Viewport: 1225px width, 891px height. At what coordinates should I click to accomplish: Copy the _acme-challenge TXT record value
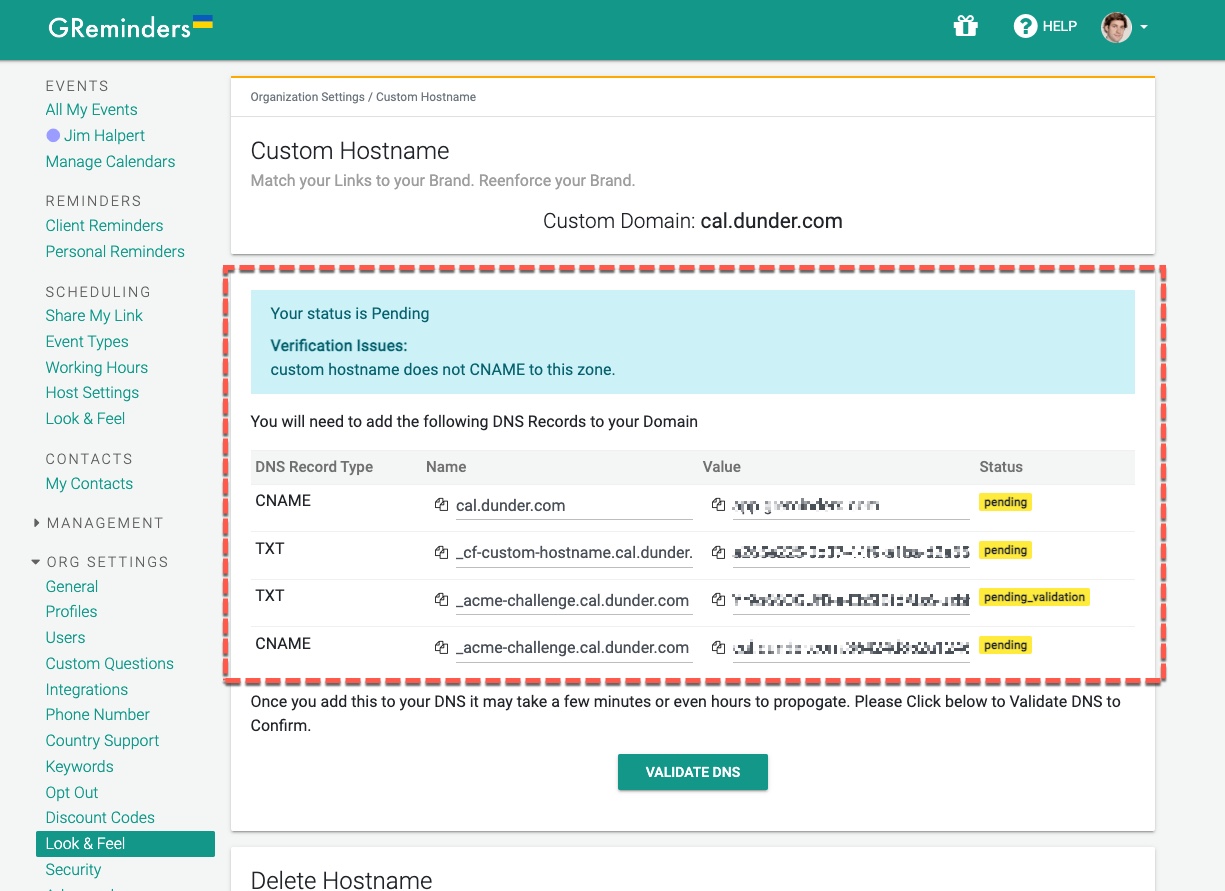coord(718,599)
